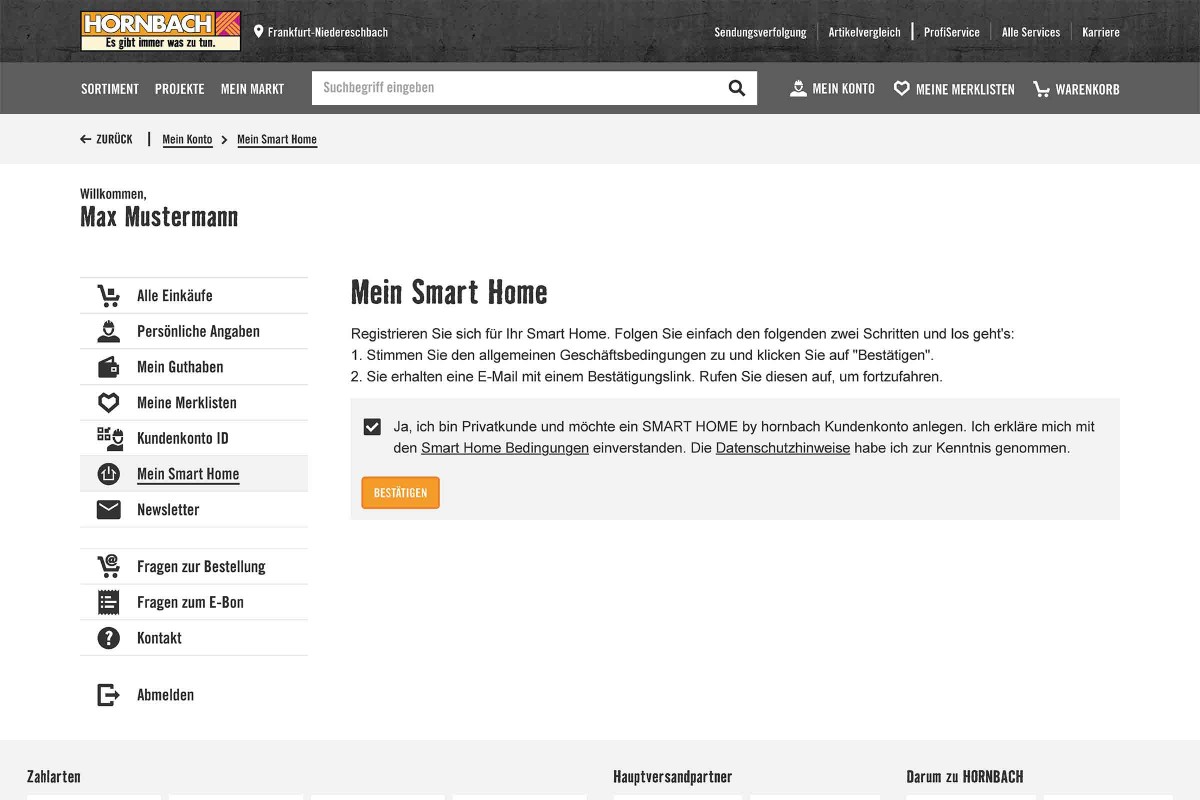Open the Smart Home Bedingungen link
Viewport: 1200px width, 800px height.
(505, 448)
